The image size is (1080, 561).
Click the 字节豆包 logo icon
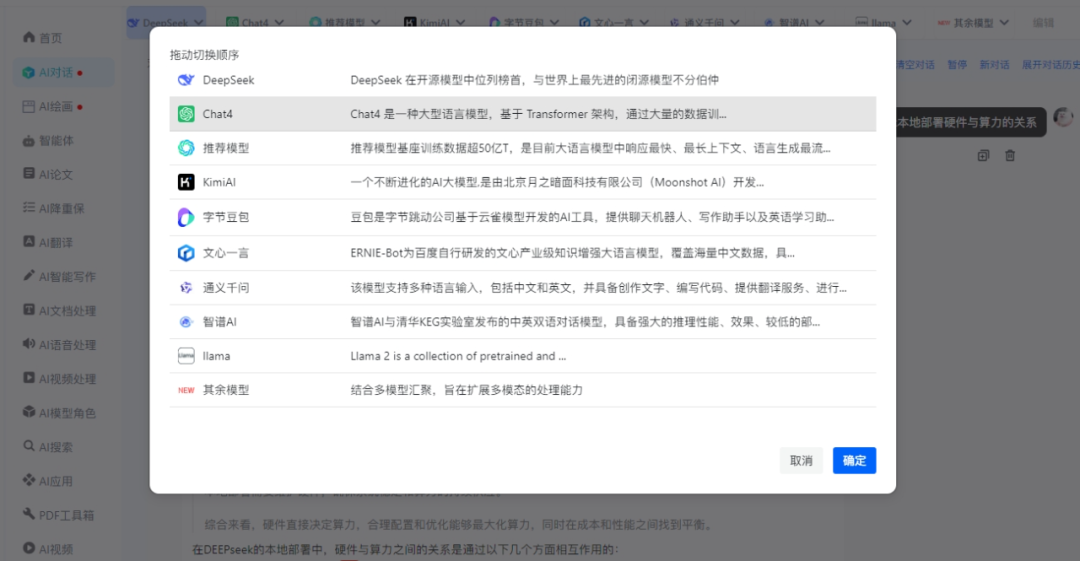[x=186, y=217]
